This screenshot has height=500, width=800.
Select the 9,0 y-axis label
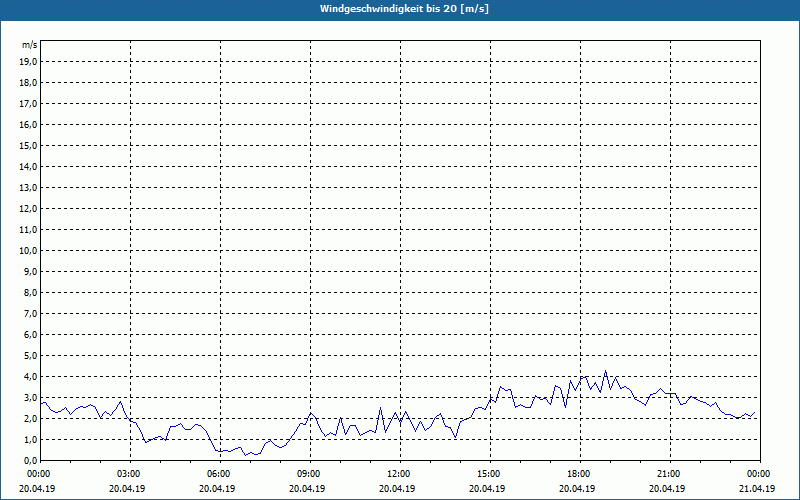(30, 271)
